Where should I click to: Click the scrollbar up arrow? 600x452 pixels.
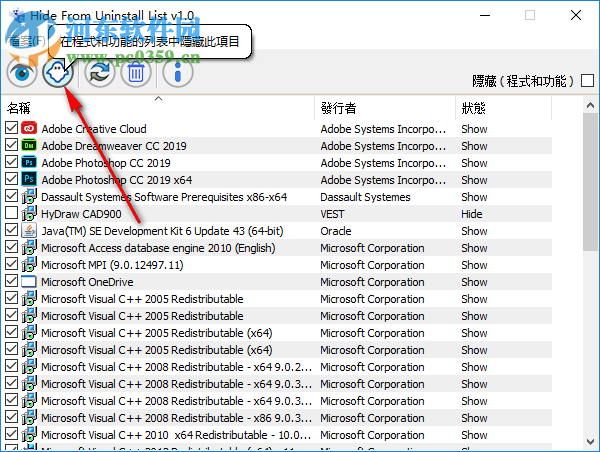pos(590,105)
